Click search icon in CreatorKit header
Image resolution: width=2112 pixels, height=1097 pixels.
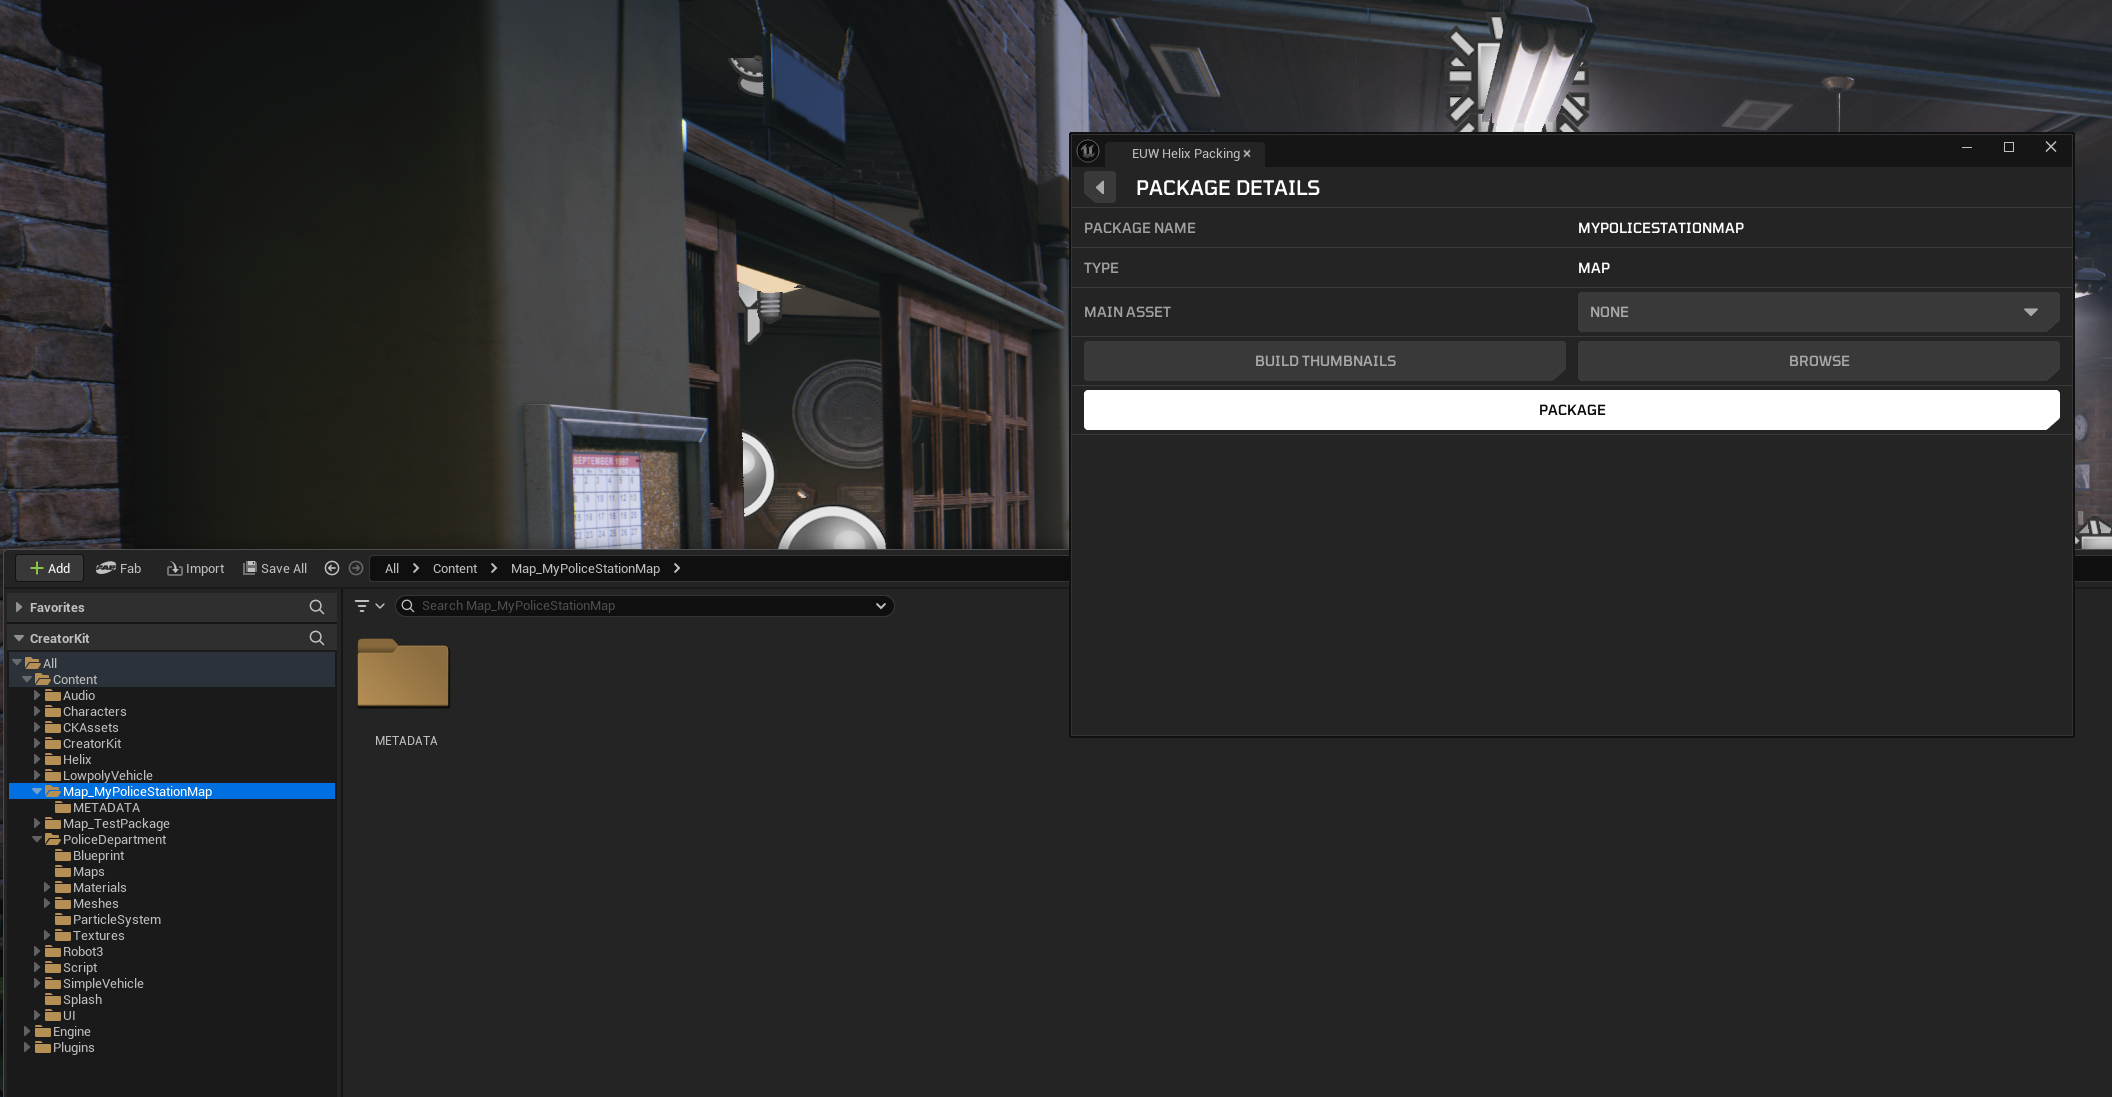317,638
